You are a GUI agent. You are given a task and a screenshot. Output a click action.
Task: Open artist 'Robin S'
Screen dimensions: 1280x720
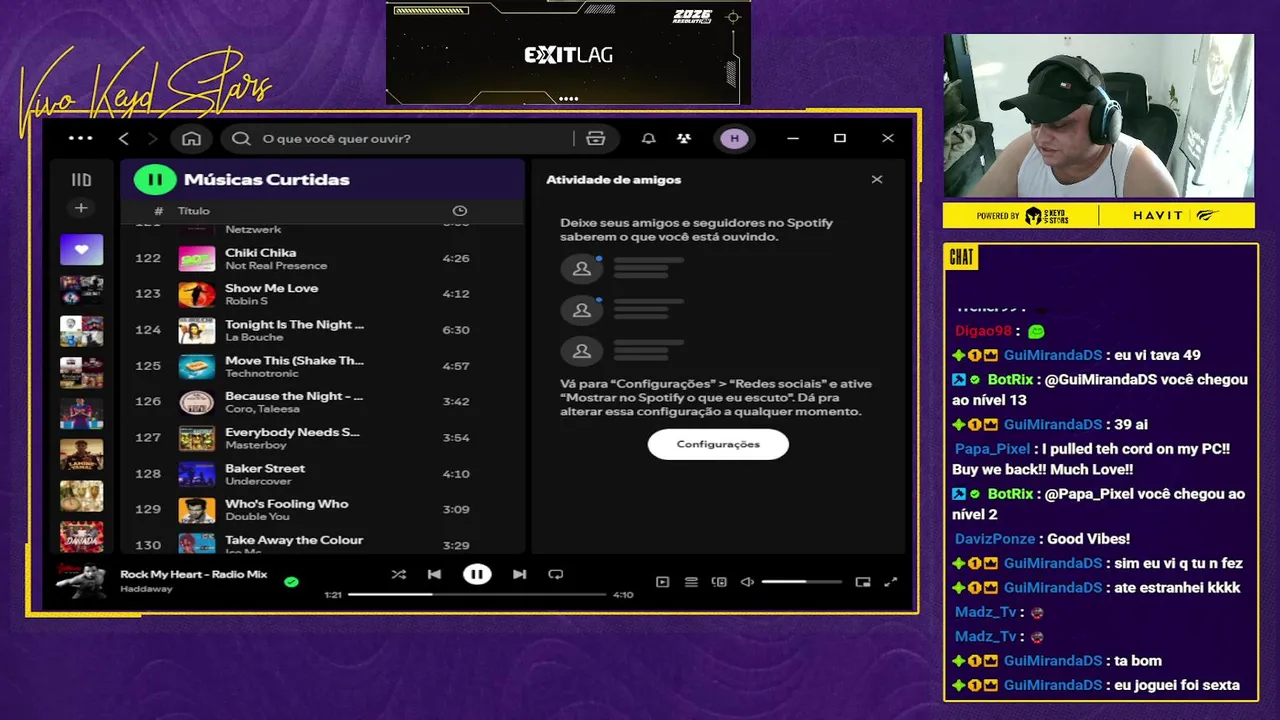coord(246,301)
